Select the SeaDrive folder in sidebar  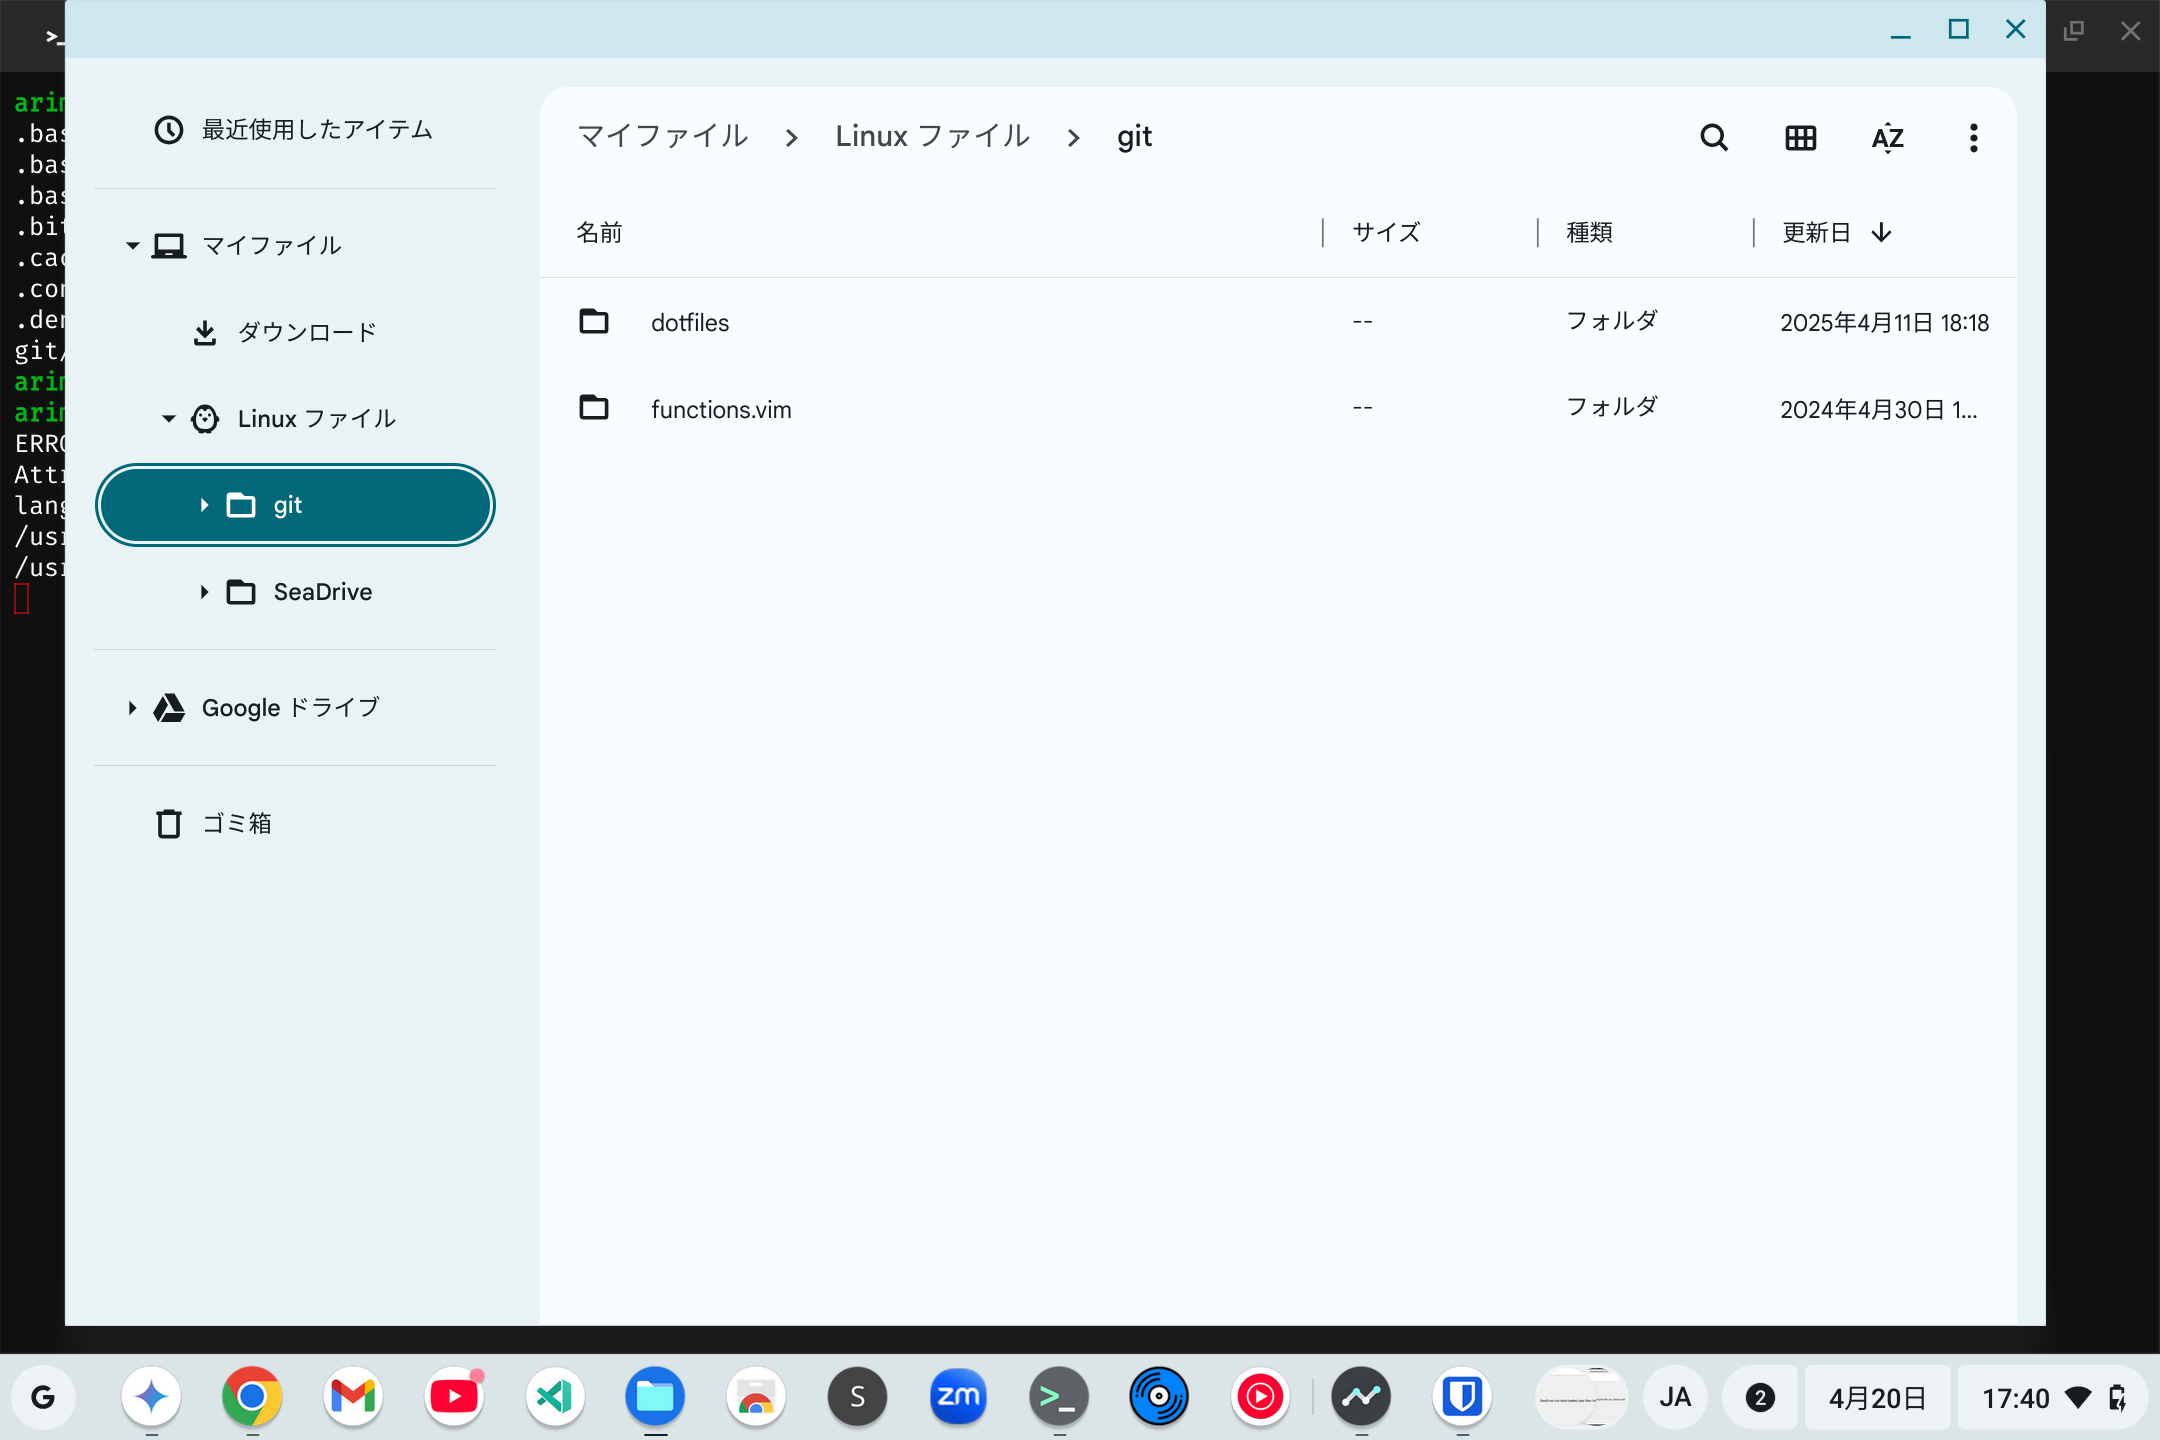coord(295,592)
